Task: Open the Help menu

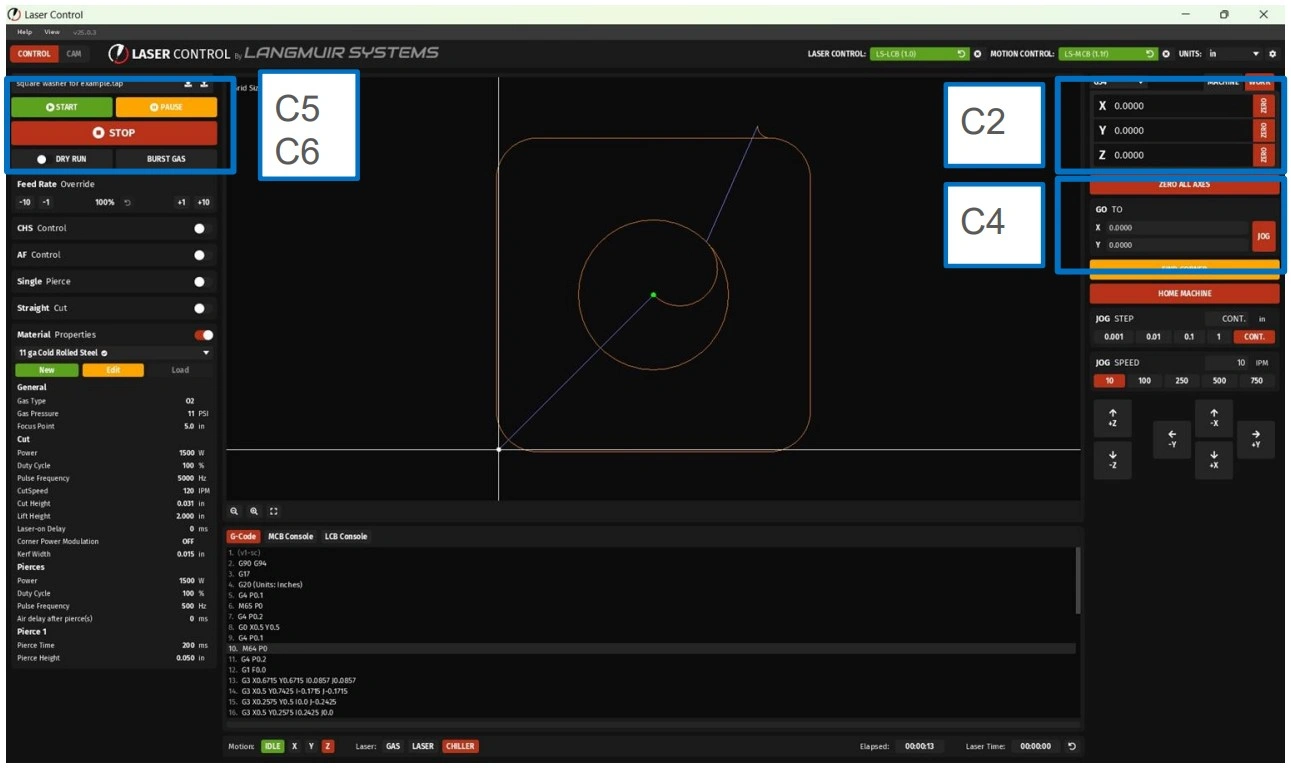Action: point(25,32)
